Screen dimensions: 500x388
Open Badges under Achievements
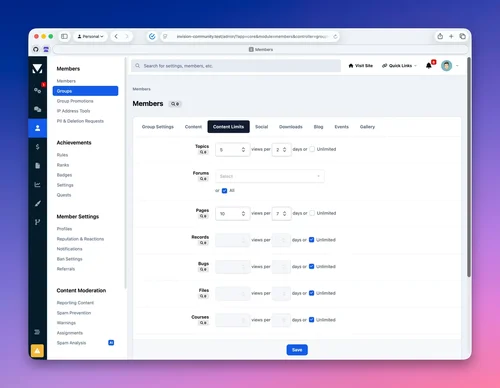64,175
